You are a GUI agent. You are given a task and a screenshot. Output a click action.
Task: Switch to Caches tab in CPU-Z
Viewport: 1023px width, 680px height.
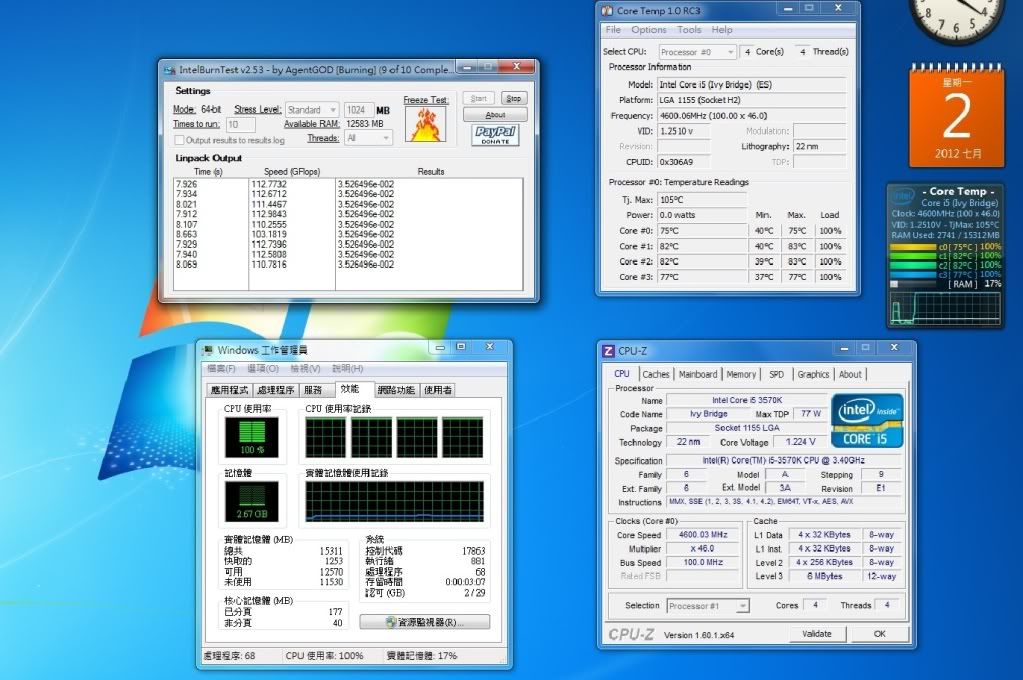(x=656, y=375)
